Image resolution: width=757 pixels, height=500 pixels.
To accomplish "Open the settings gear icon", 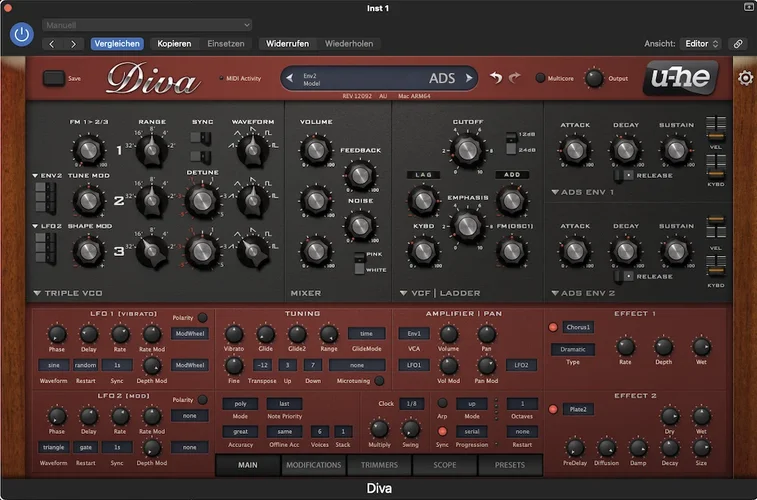I will (745, 78).
